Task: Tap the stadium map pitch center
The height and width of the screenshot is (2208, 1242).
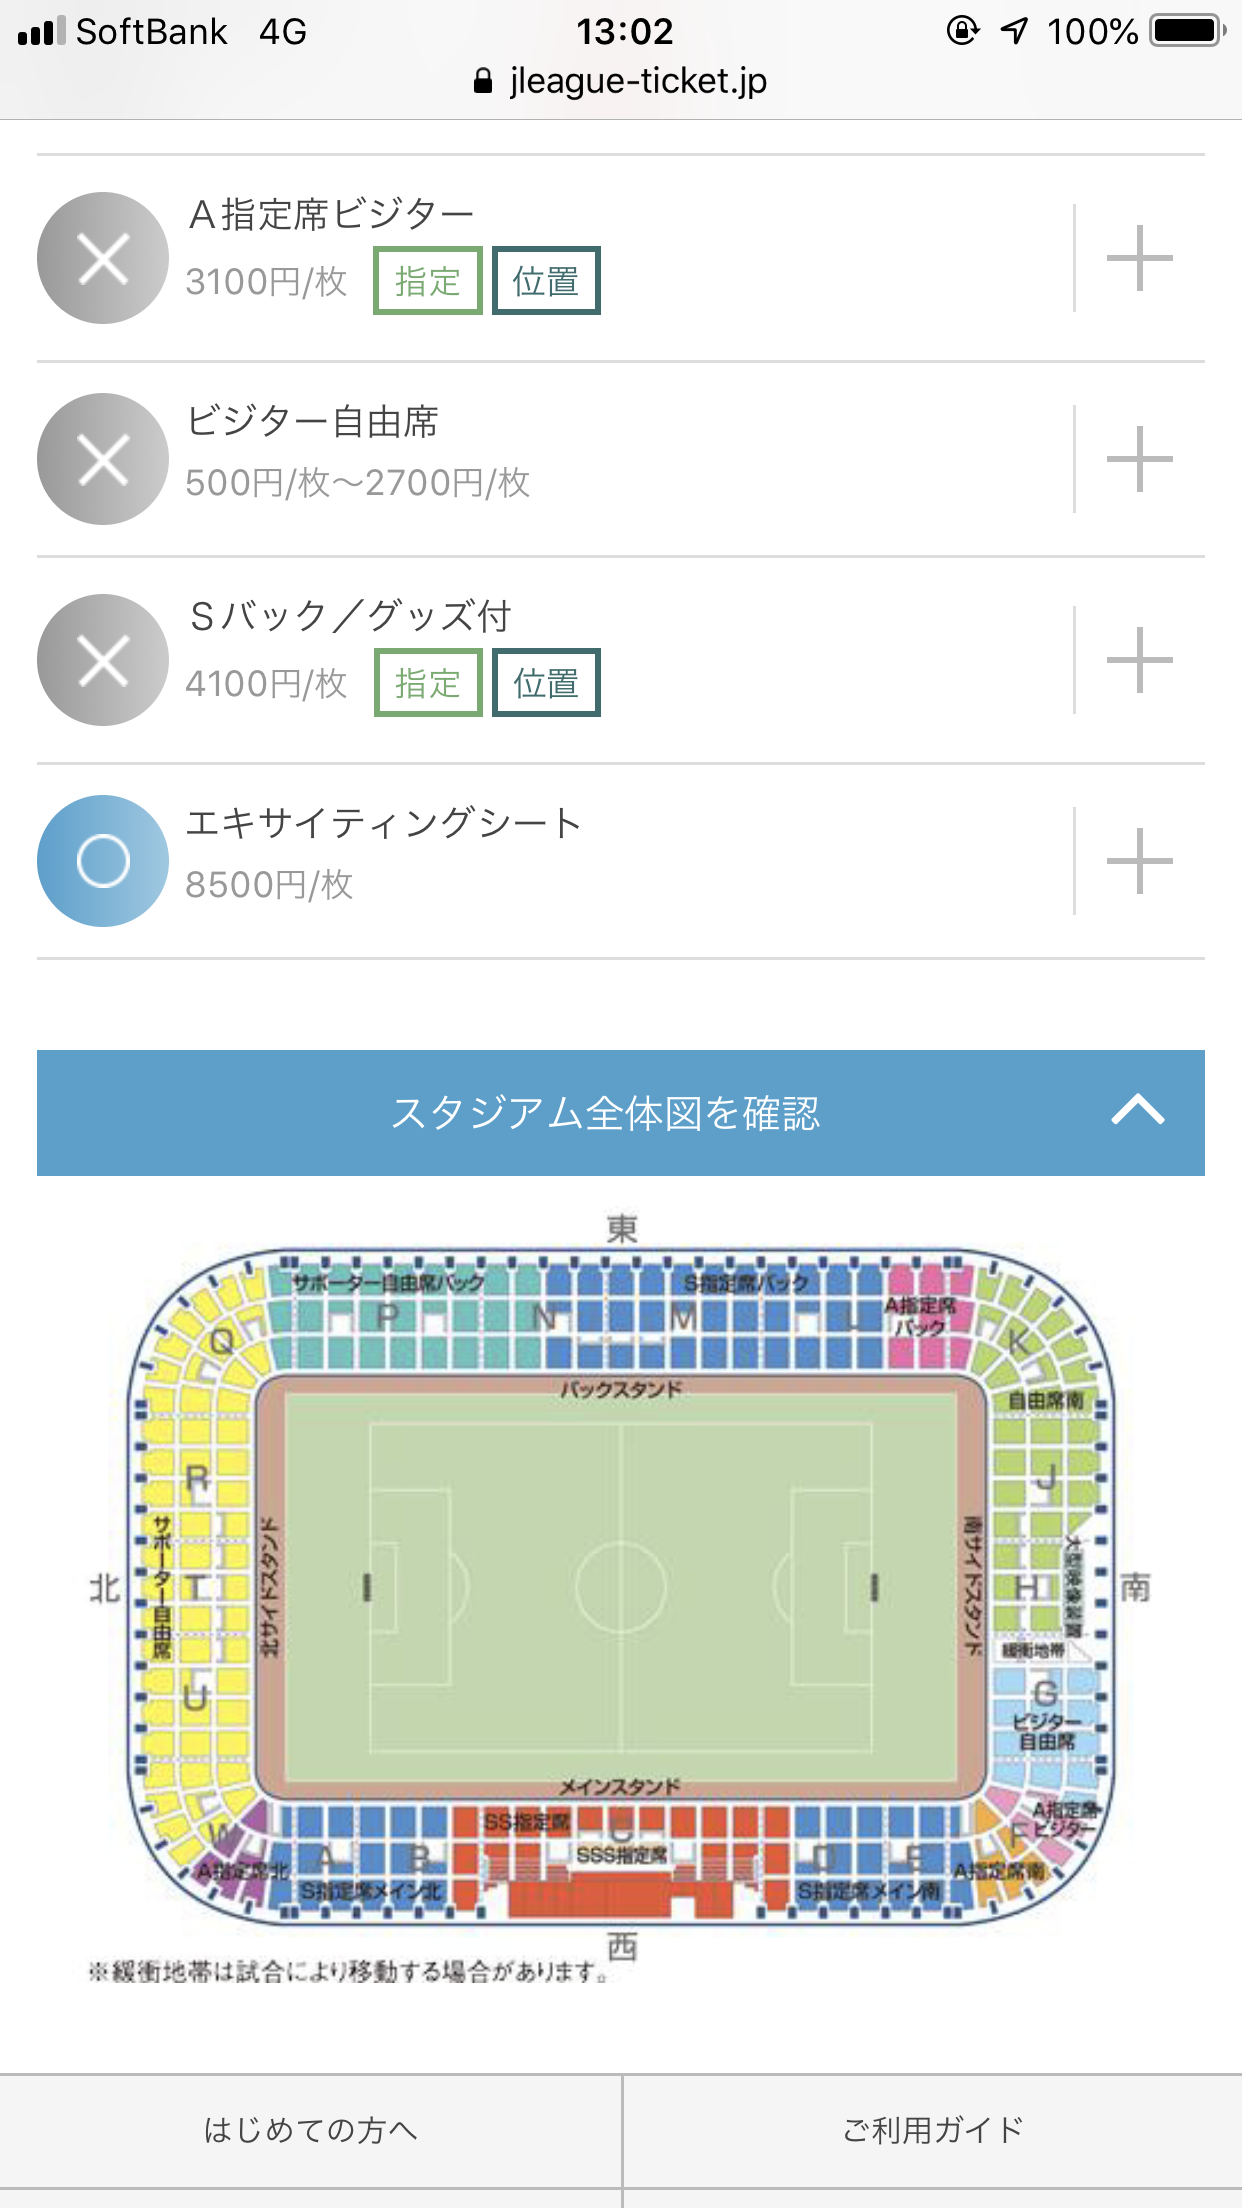Action: point(621,1587)
